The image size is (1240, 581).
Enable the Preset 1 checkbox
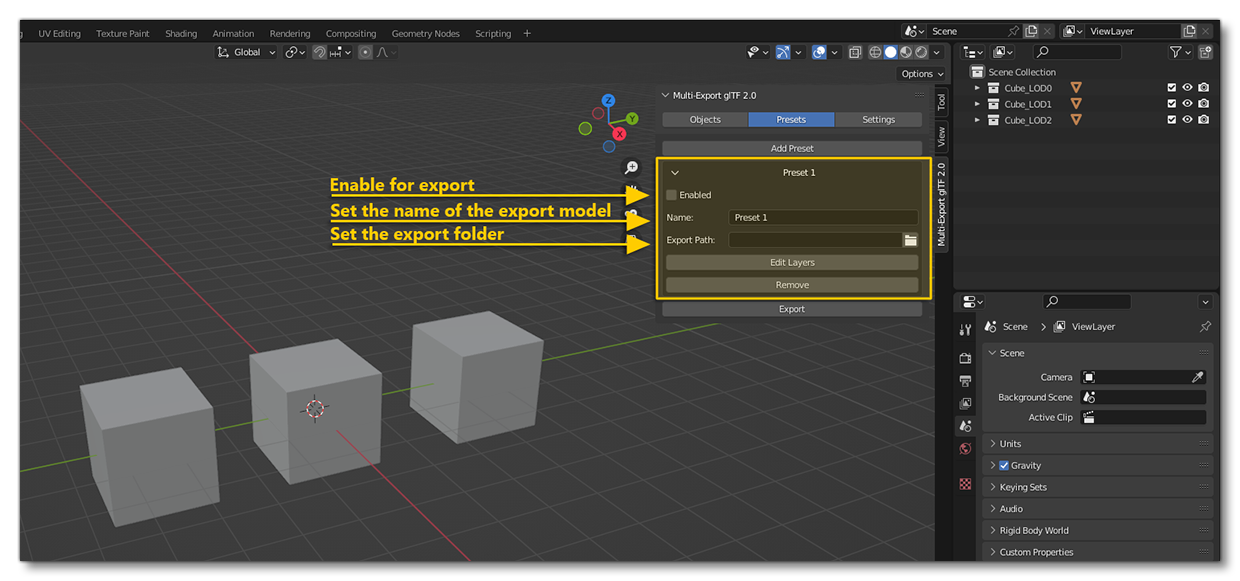coord(672,195)
